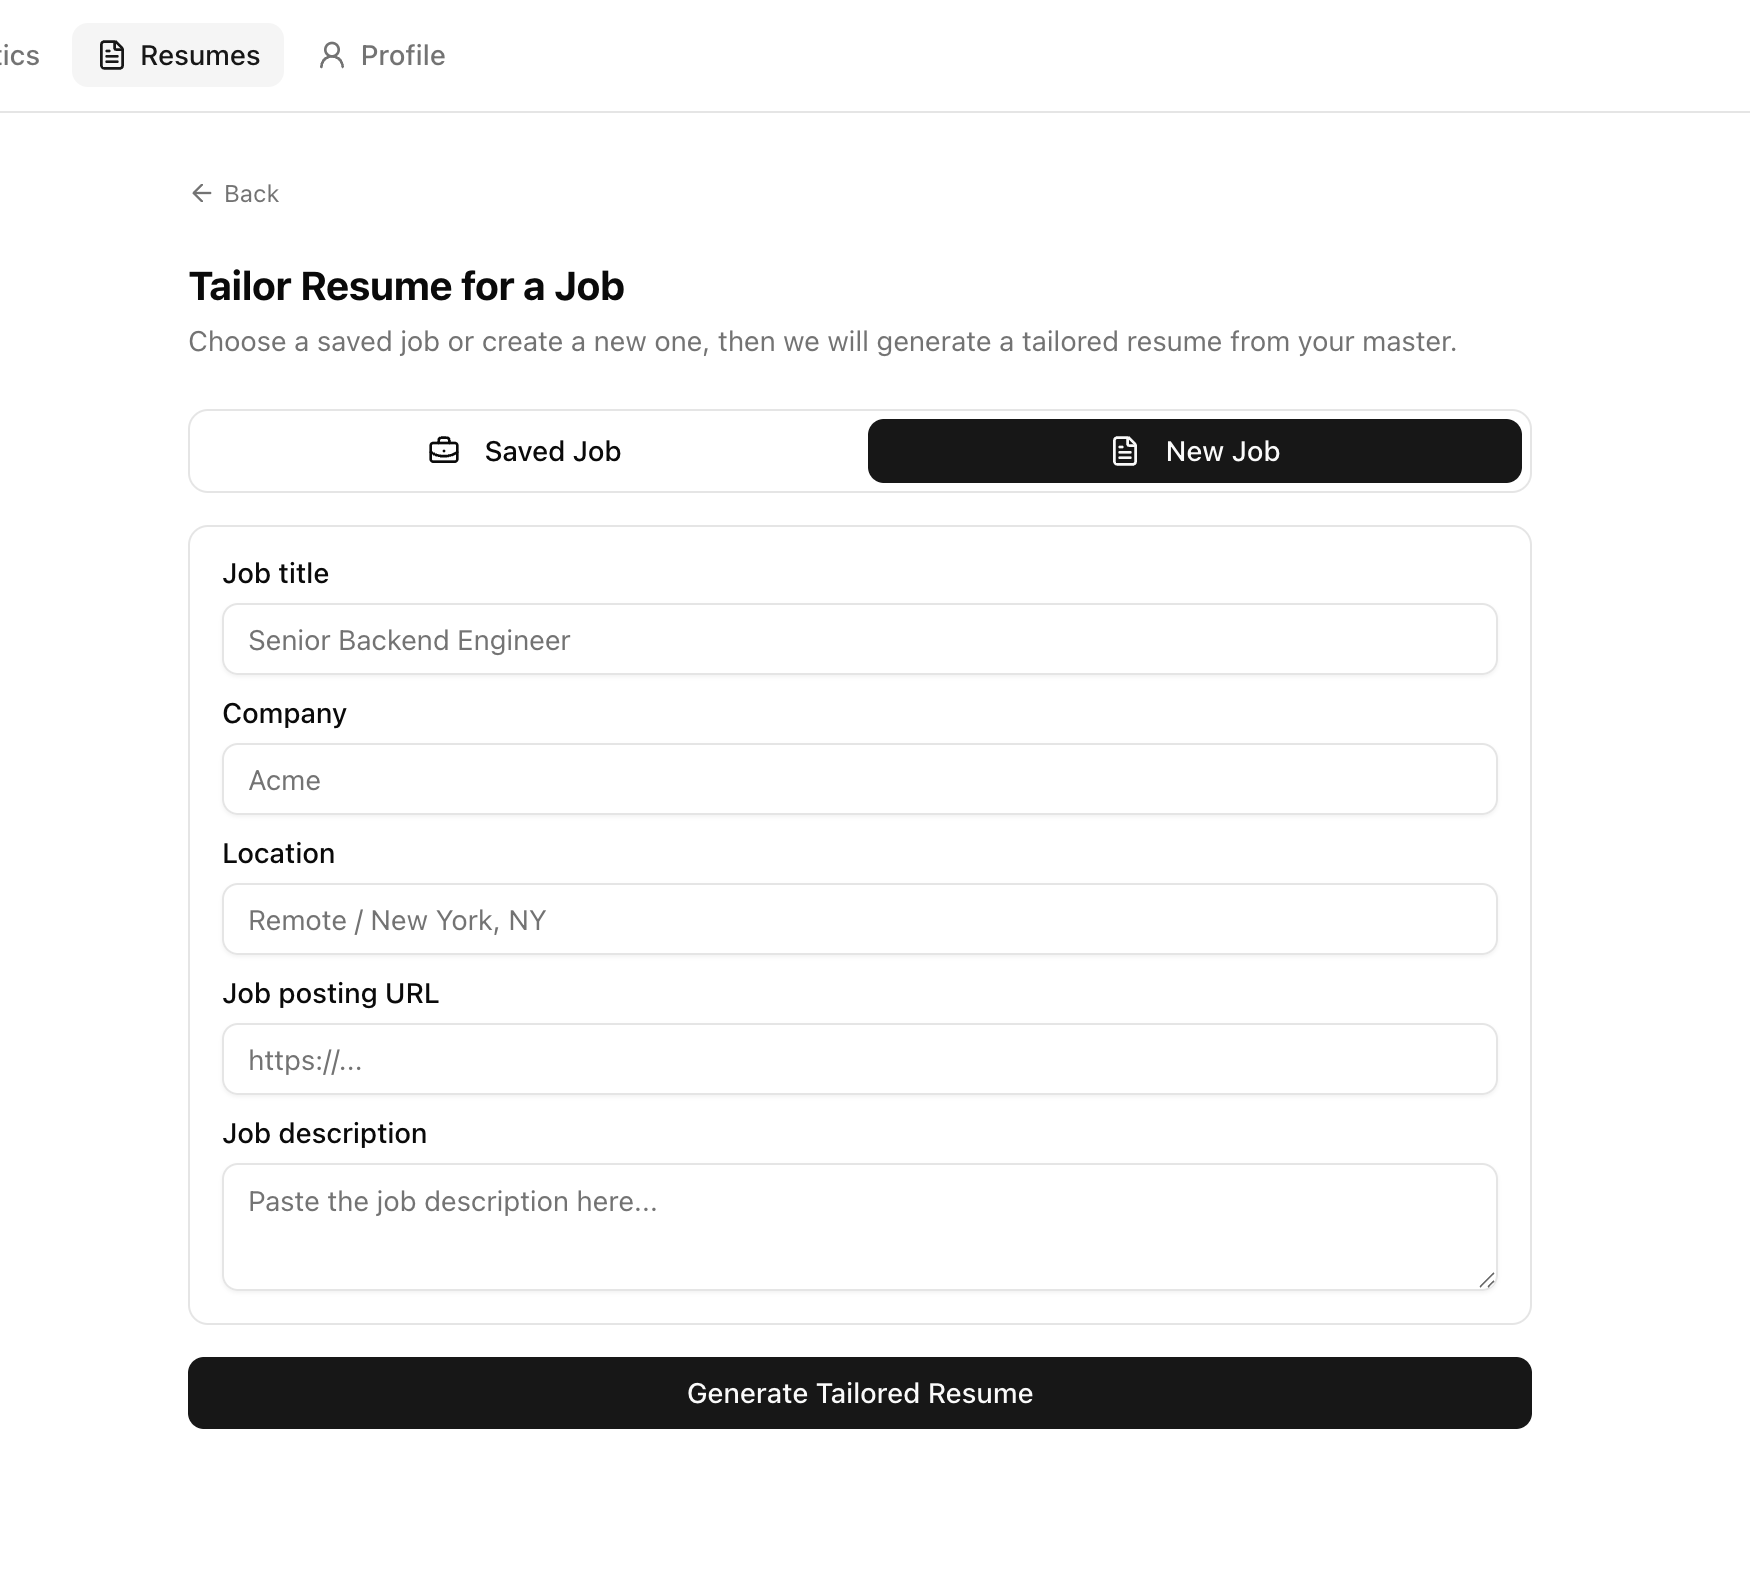Click inside the Job description textarea

[x=859, y=1226]
